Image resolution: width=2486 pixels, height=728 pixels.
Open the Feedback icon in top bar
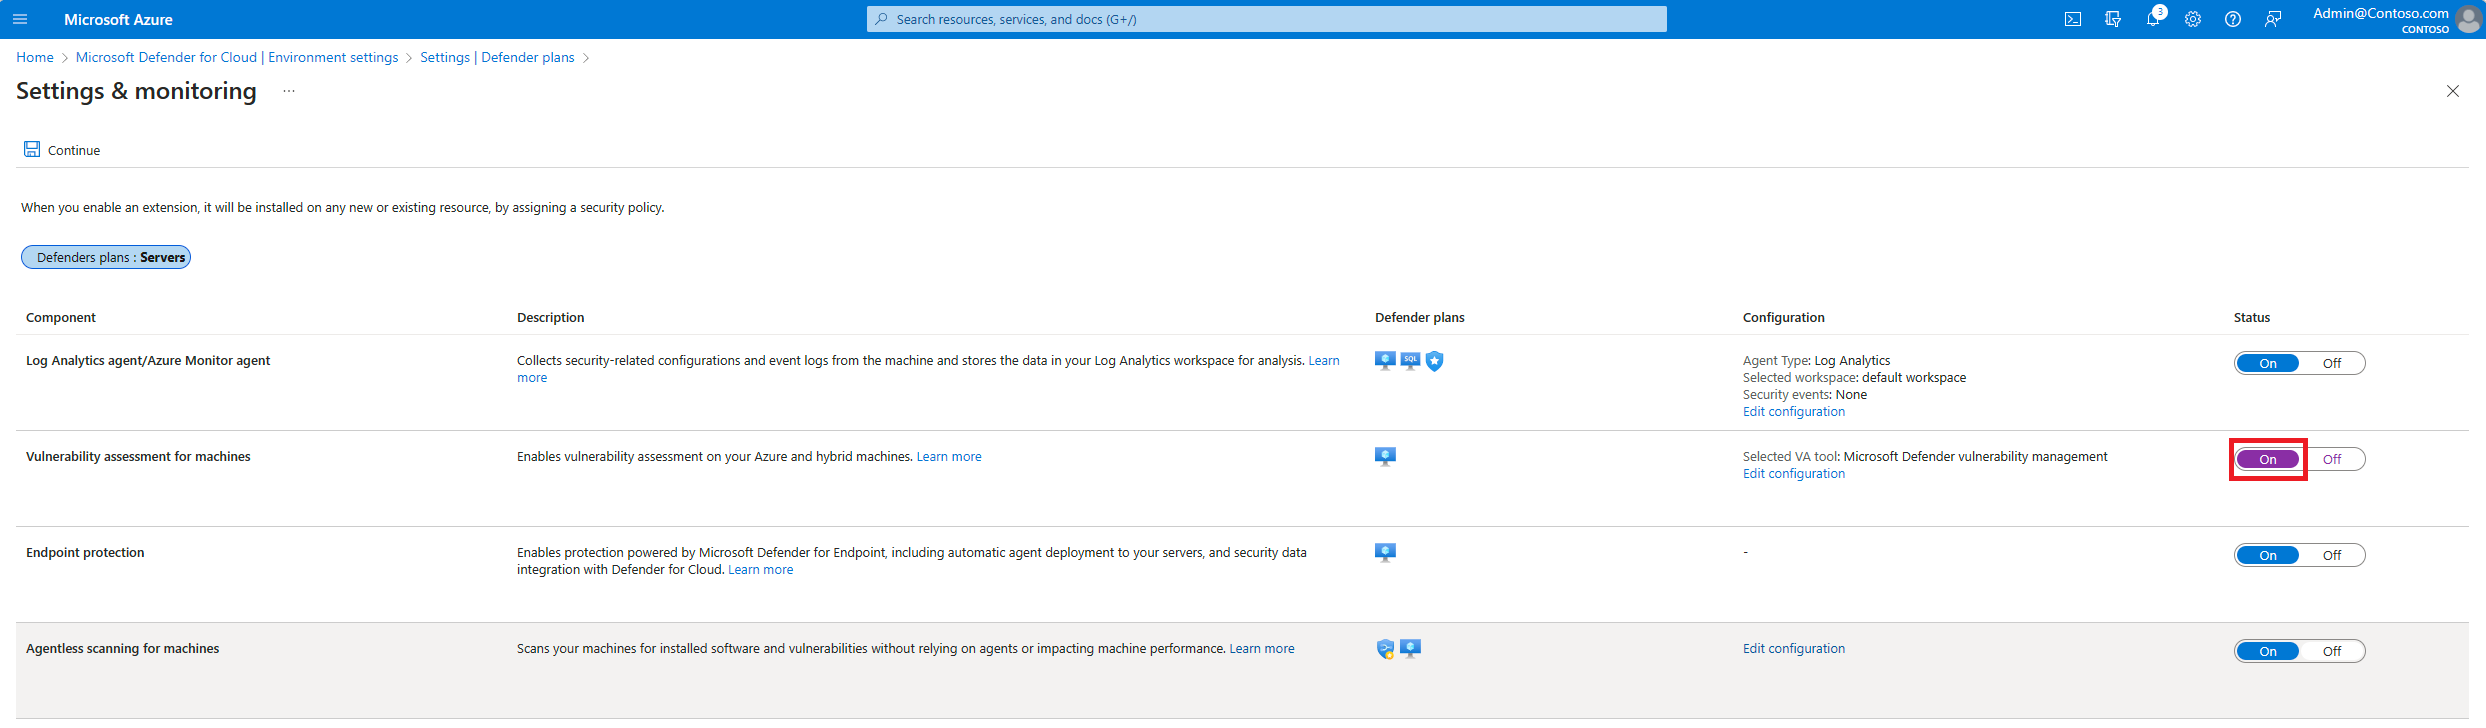click(2273, 19)
